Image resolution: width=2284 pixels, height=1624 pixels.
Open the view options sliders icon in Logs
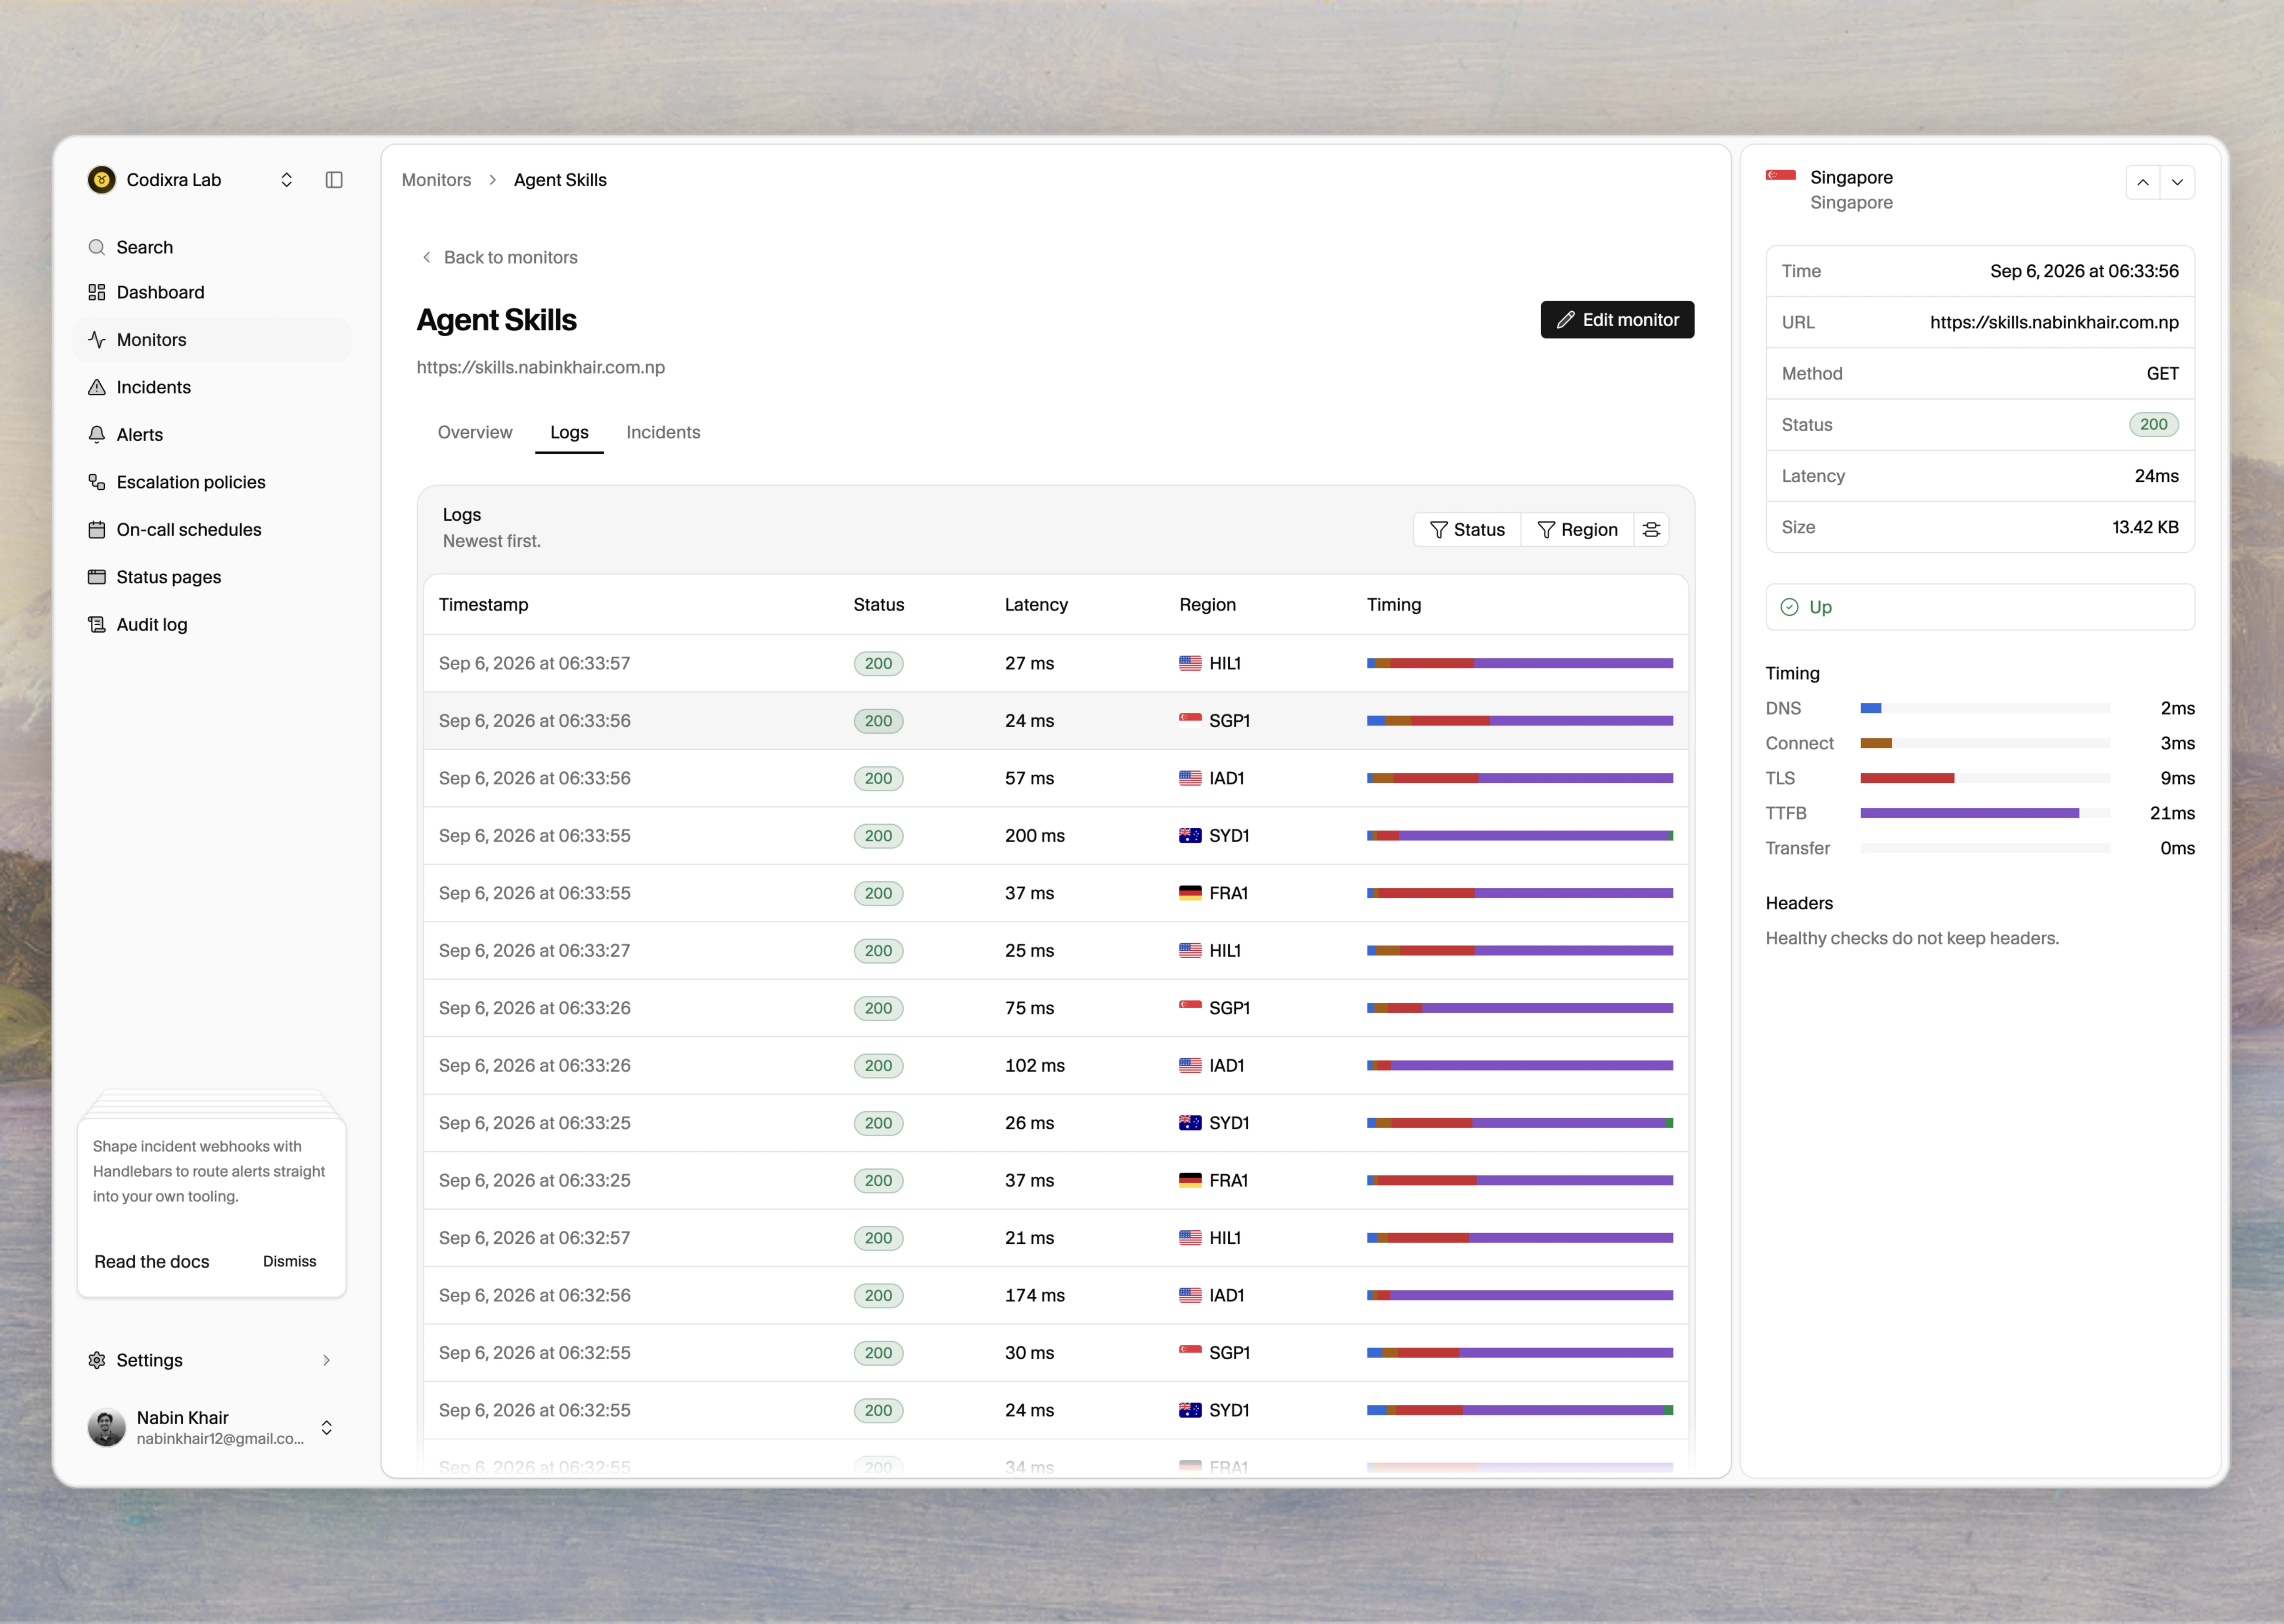click(1651, 530)
